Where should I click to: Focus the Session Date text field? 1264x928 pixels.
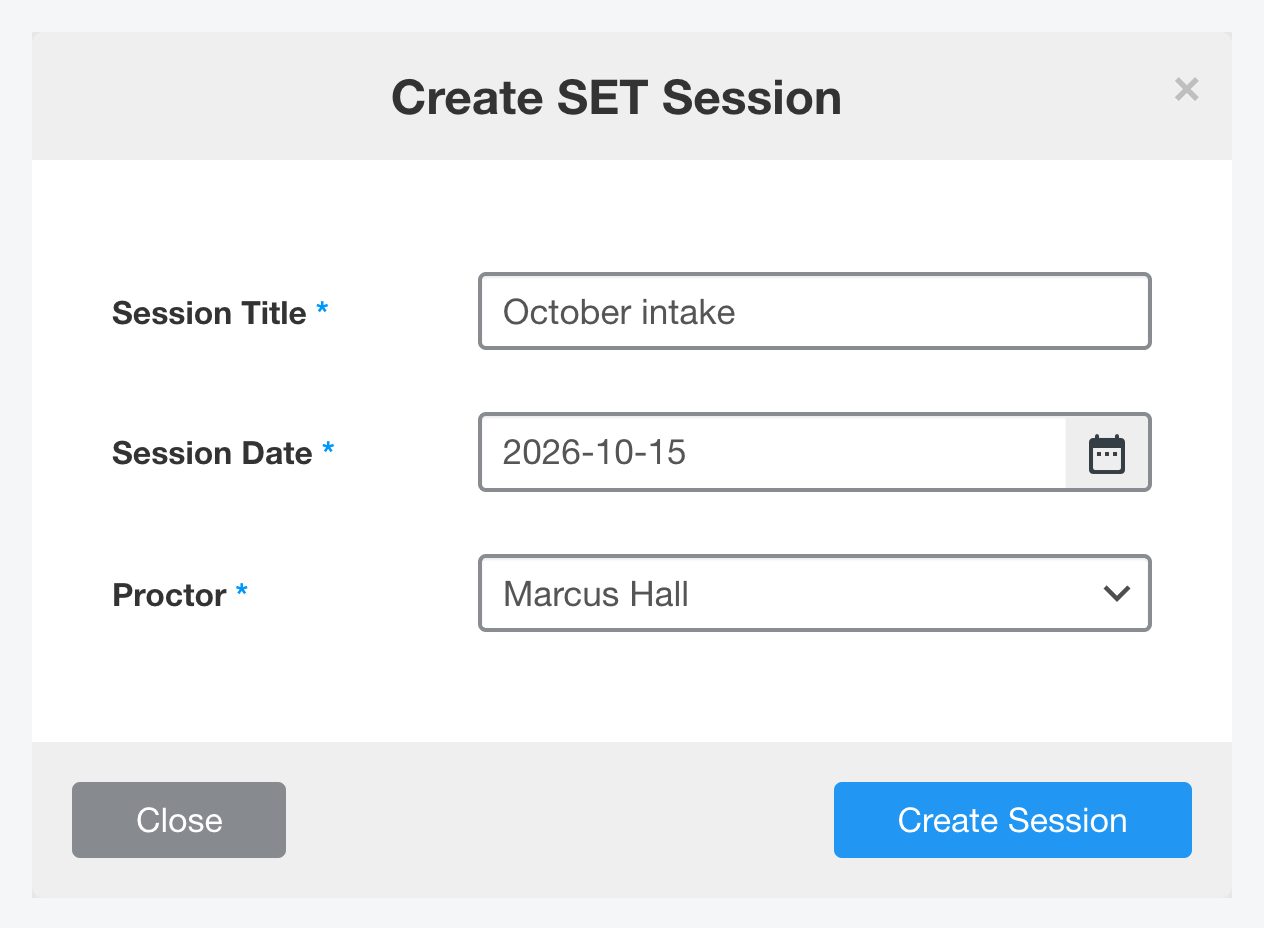tap(772, 452)
